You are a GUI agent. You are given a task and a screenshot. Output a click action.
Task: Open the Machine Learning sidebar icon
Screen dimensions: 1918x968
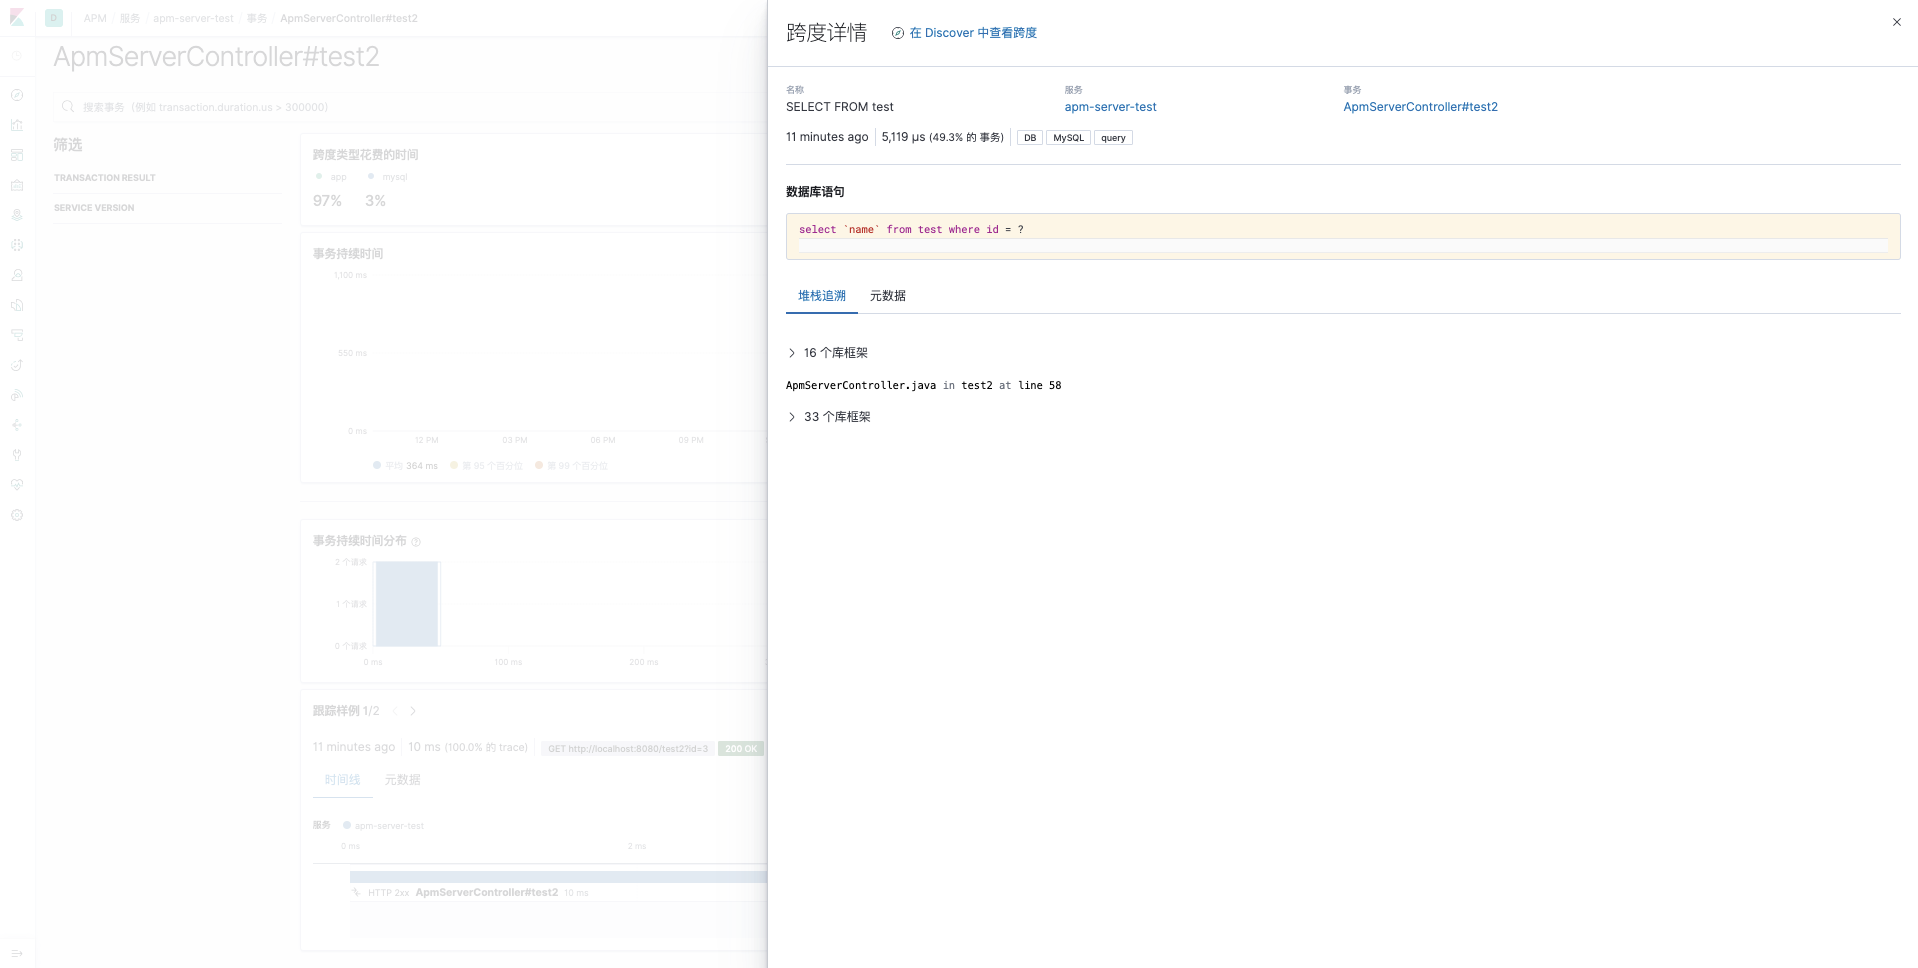pos(17,245)
